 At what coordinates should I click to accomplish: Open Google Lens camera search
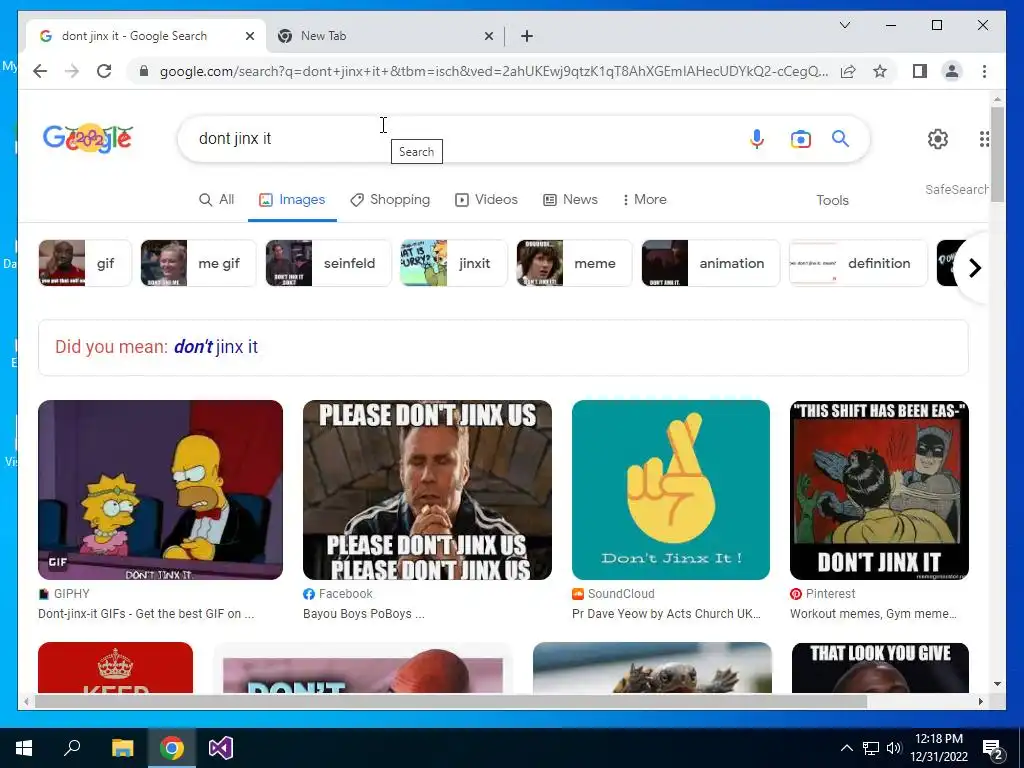tap(801, 138)
